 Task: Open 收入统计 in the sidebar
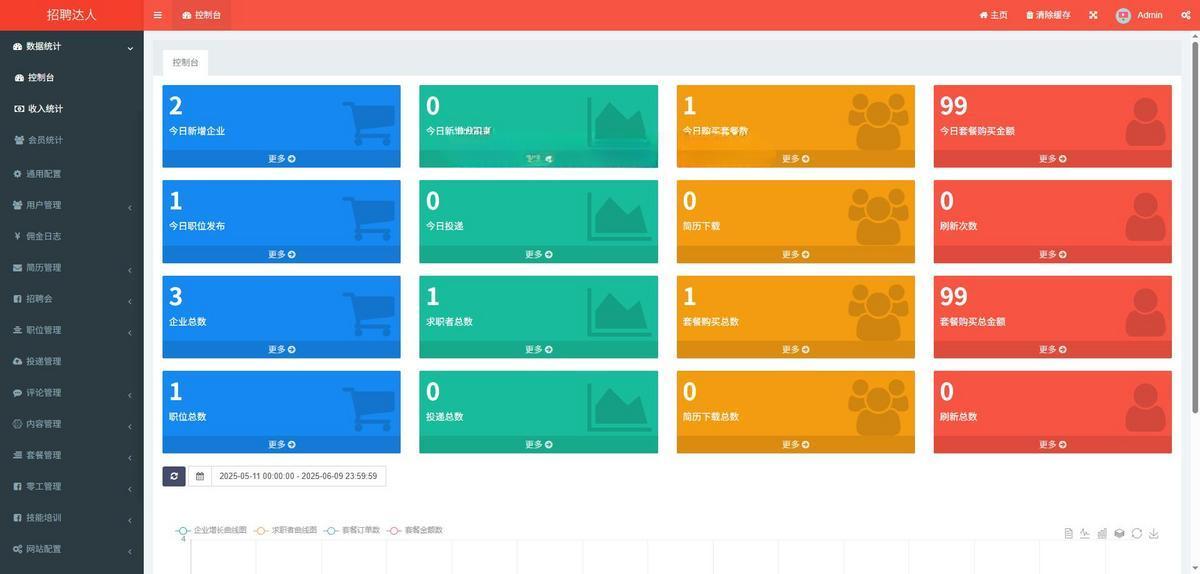(x=45, y=109)
